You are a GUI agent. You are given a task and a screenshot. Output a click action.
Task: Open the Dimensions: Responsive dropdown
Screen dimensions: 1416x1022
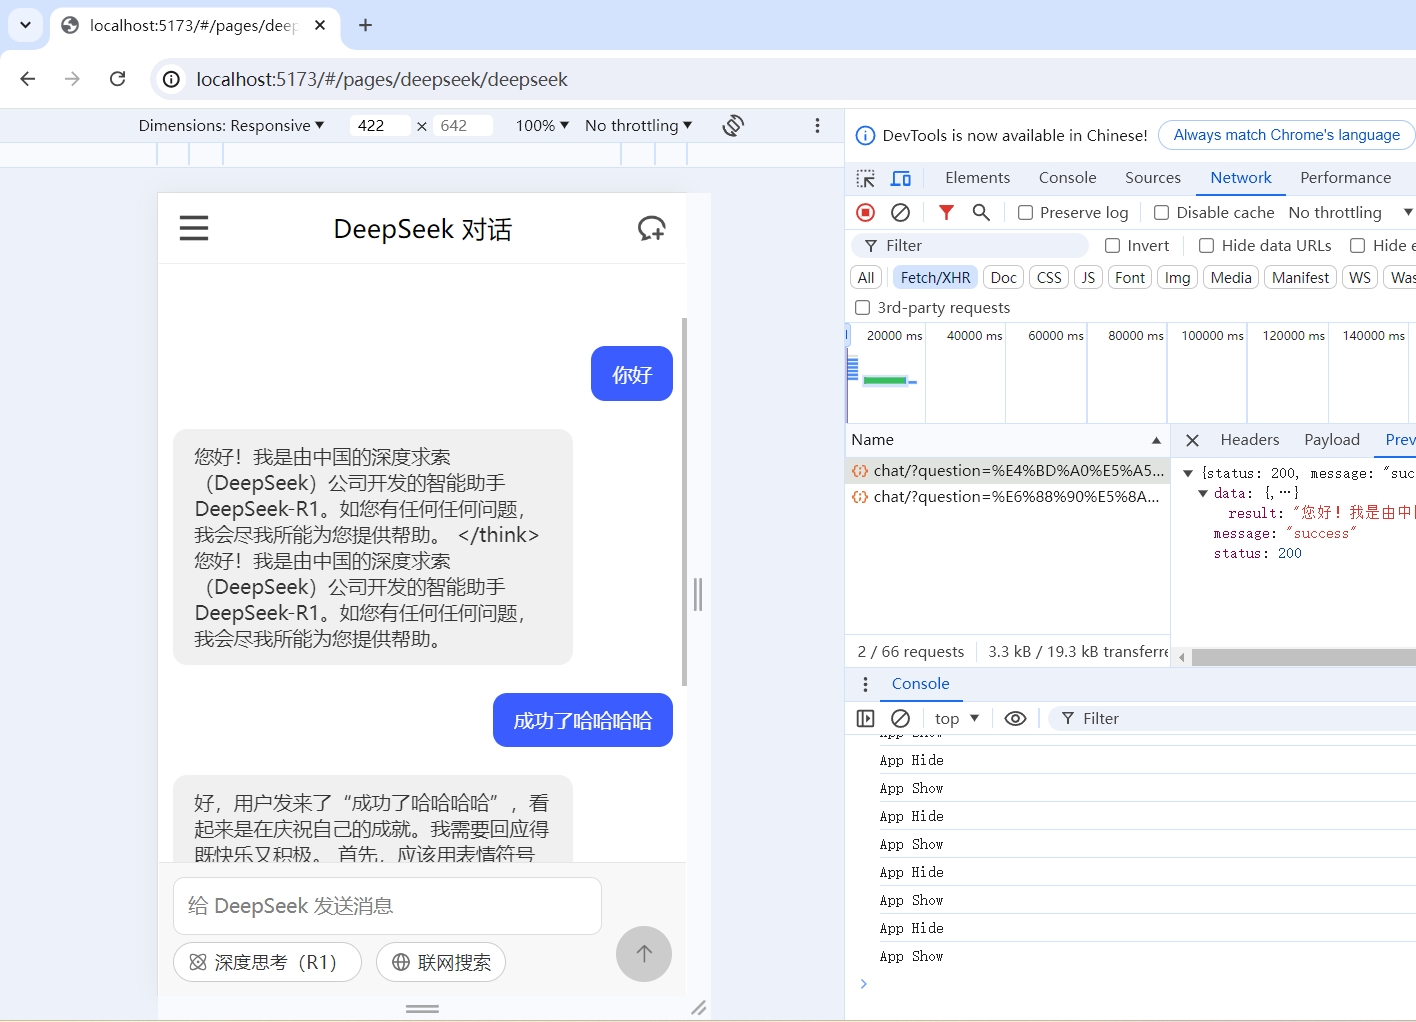tap(231, 125)
